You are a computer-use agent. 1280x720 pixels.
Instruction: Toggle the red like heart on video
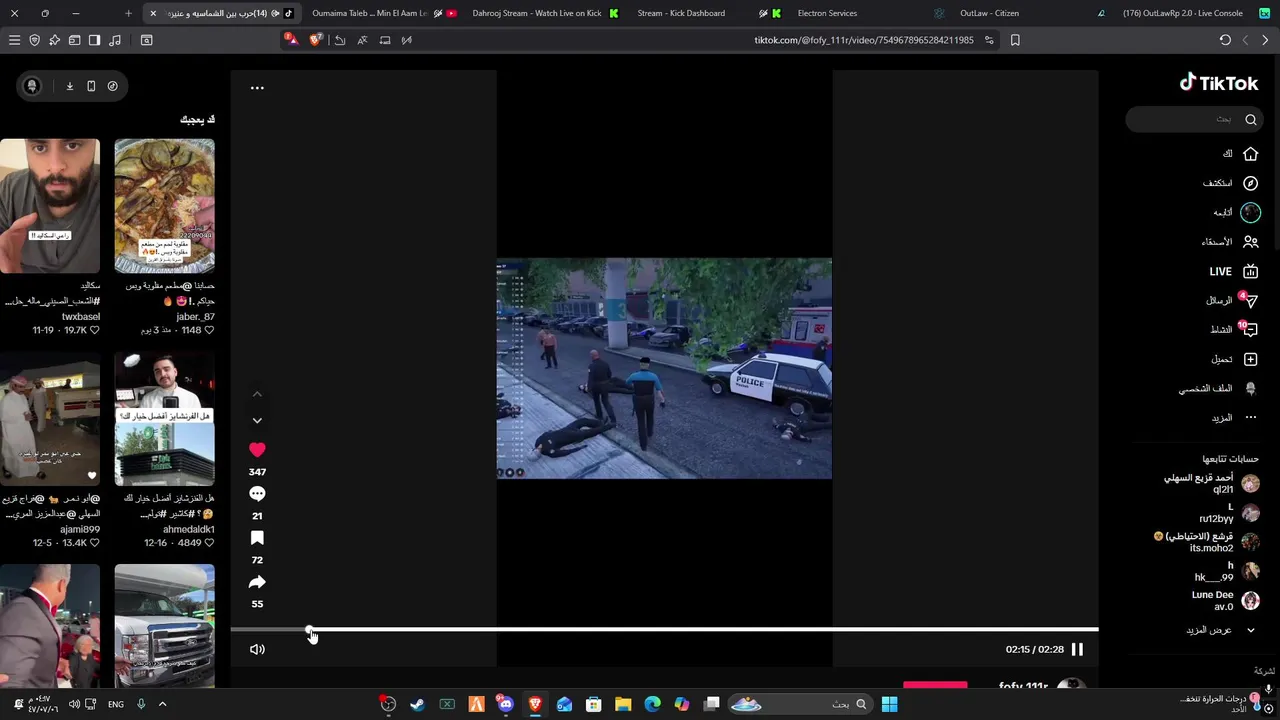(257, 450)
